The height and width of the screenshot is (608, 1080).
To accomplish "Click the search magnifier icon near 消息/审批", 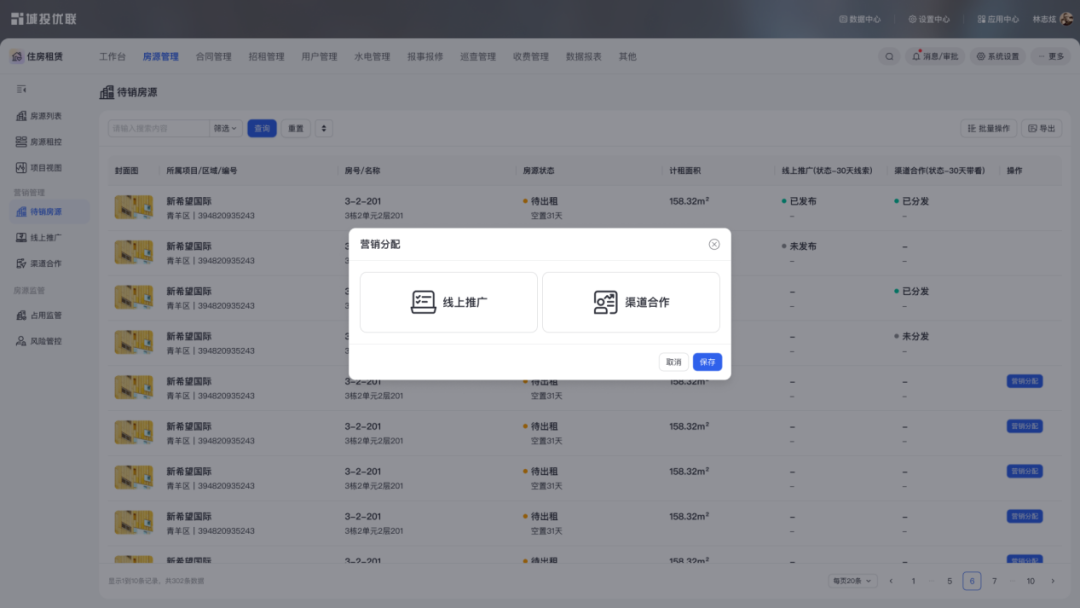I will (889, 56).
